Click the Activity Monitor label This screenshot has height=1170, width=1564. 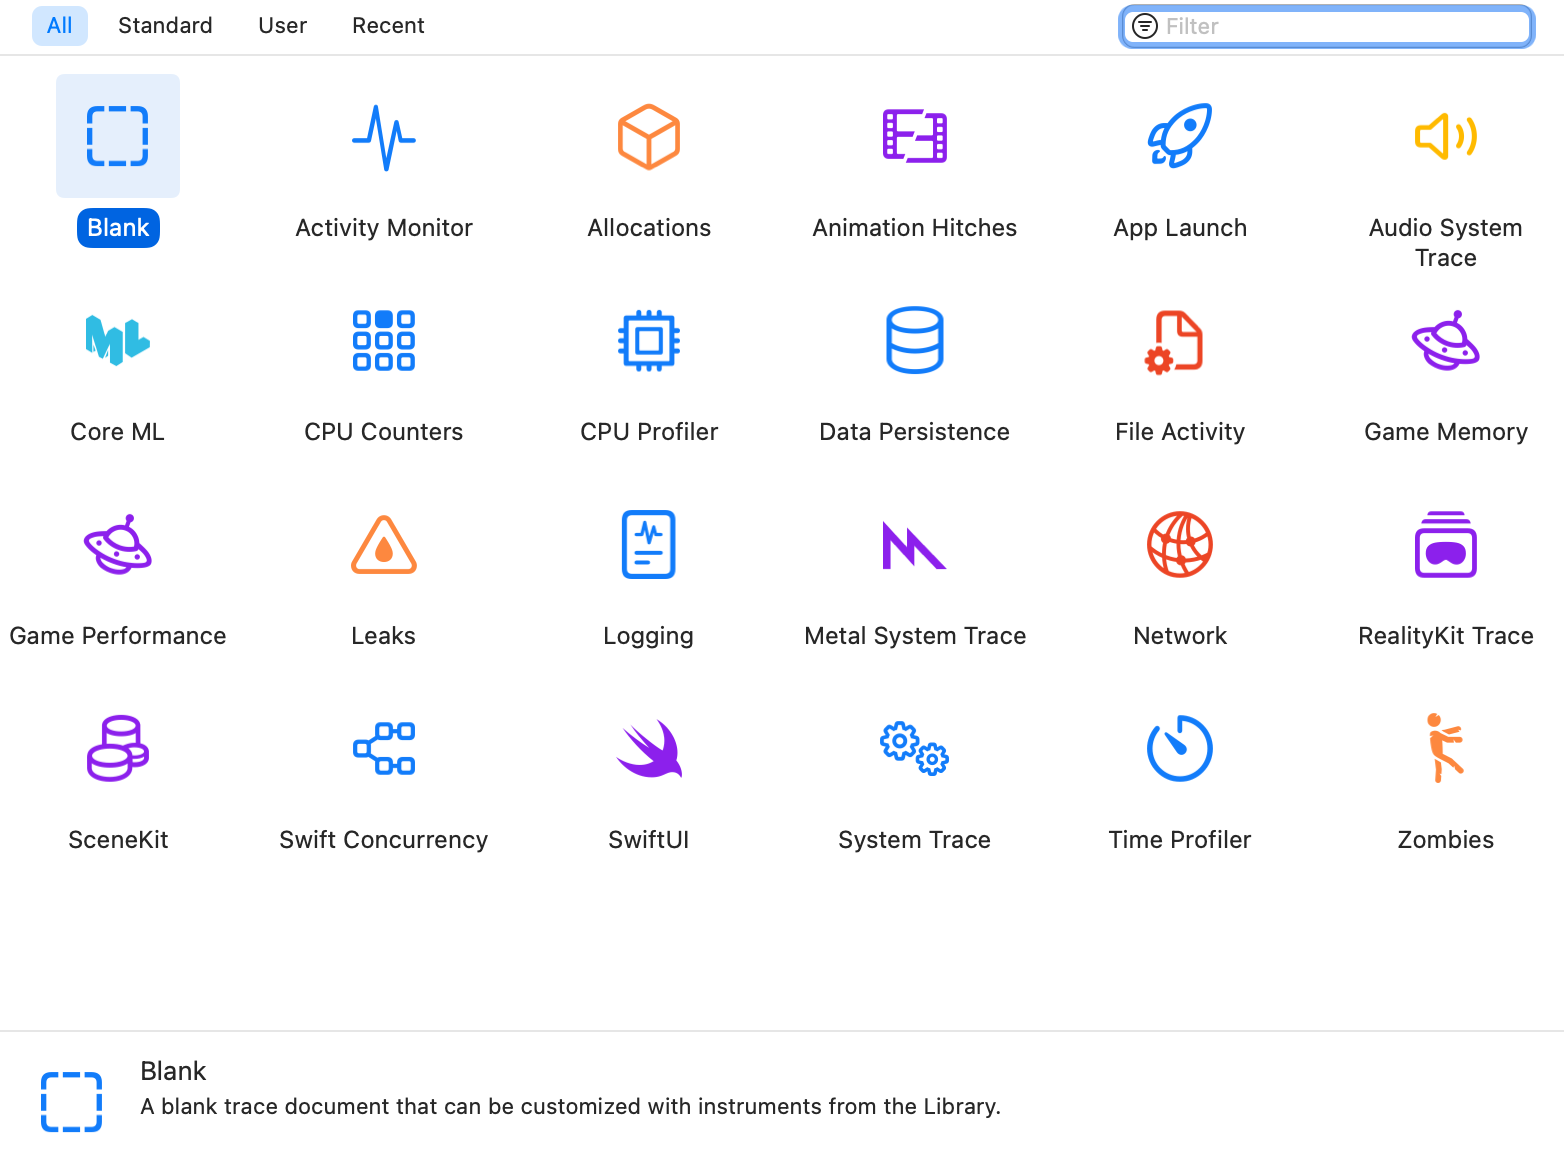pyautogui.click(x=384, y=228)
